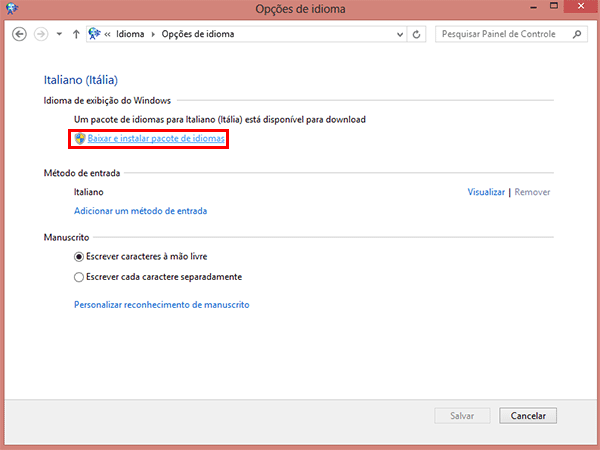Minimize the Opções de idioma window
Screen dimensions: 600x450
pos(534,7)
